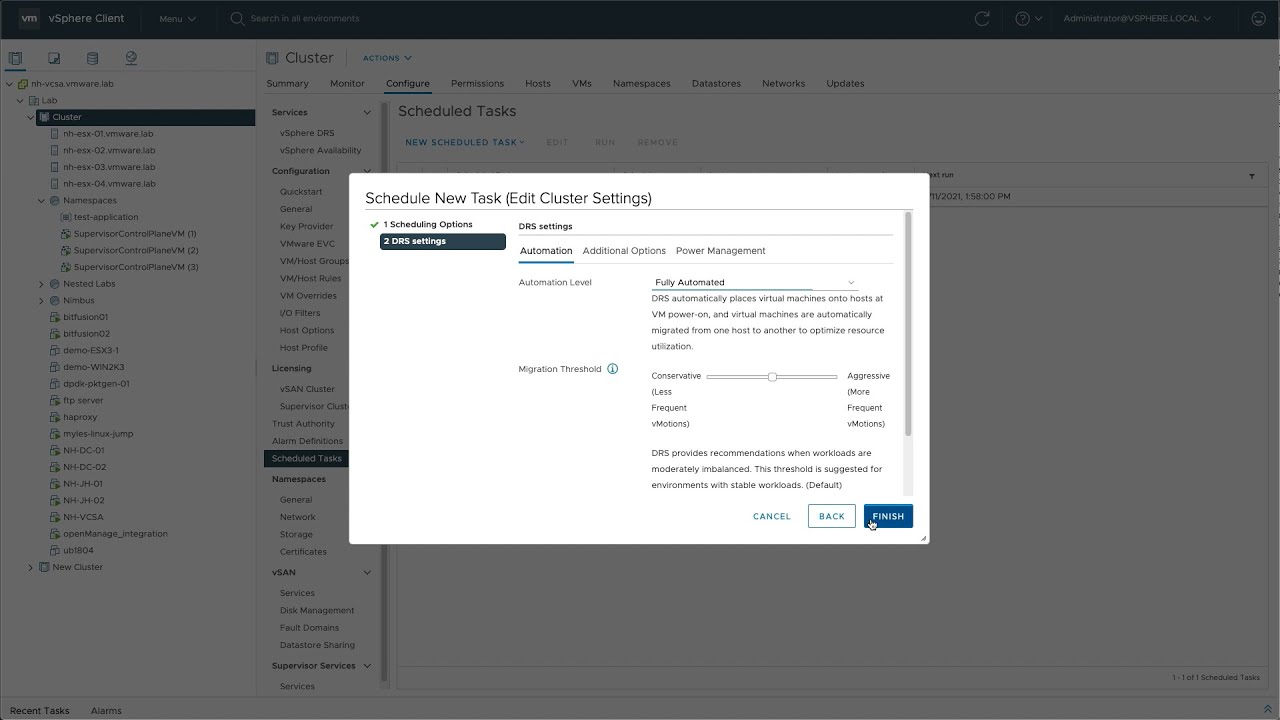Viewport: 1280px width, 720px height.
Task: Click the VMware vm logo
Action: pos(29,18)
